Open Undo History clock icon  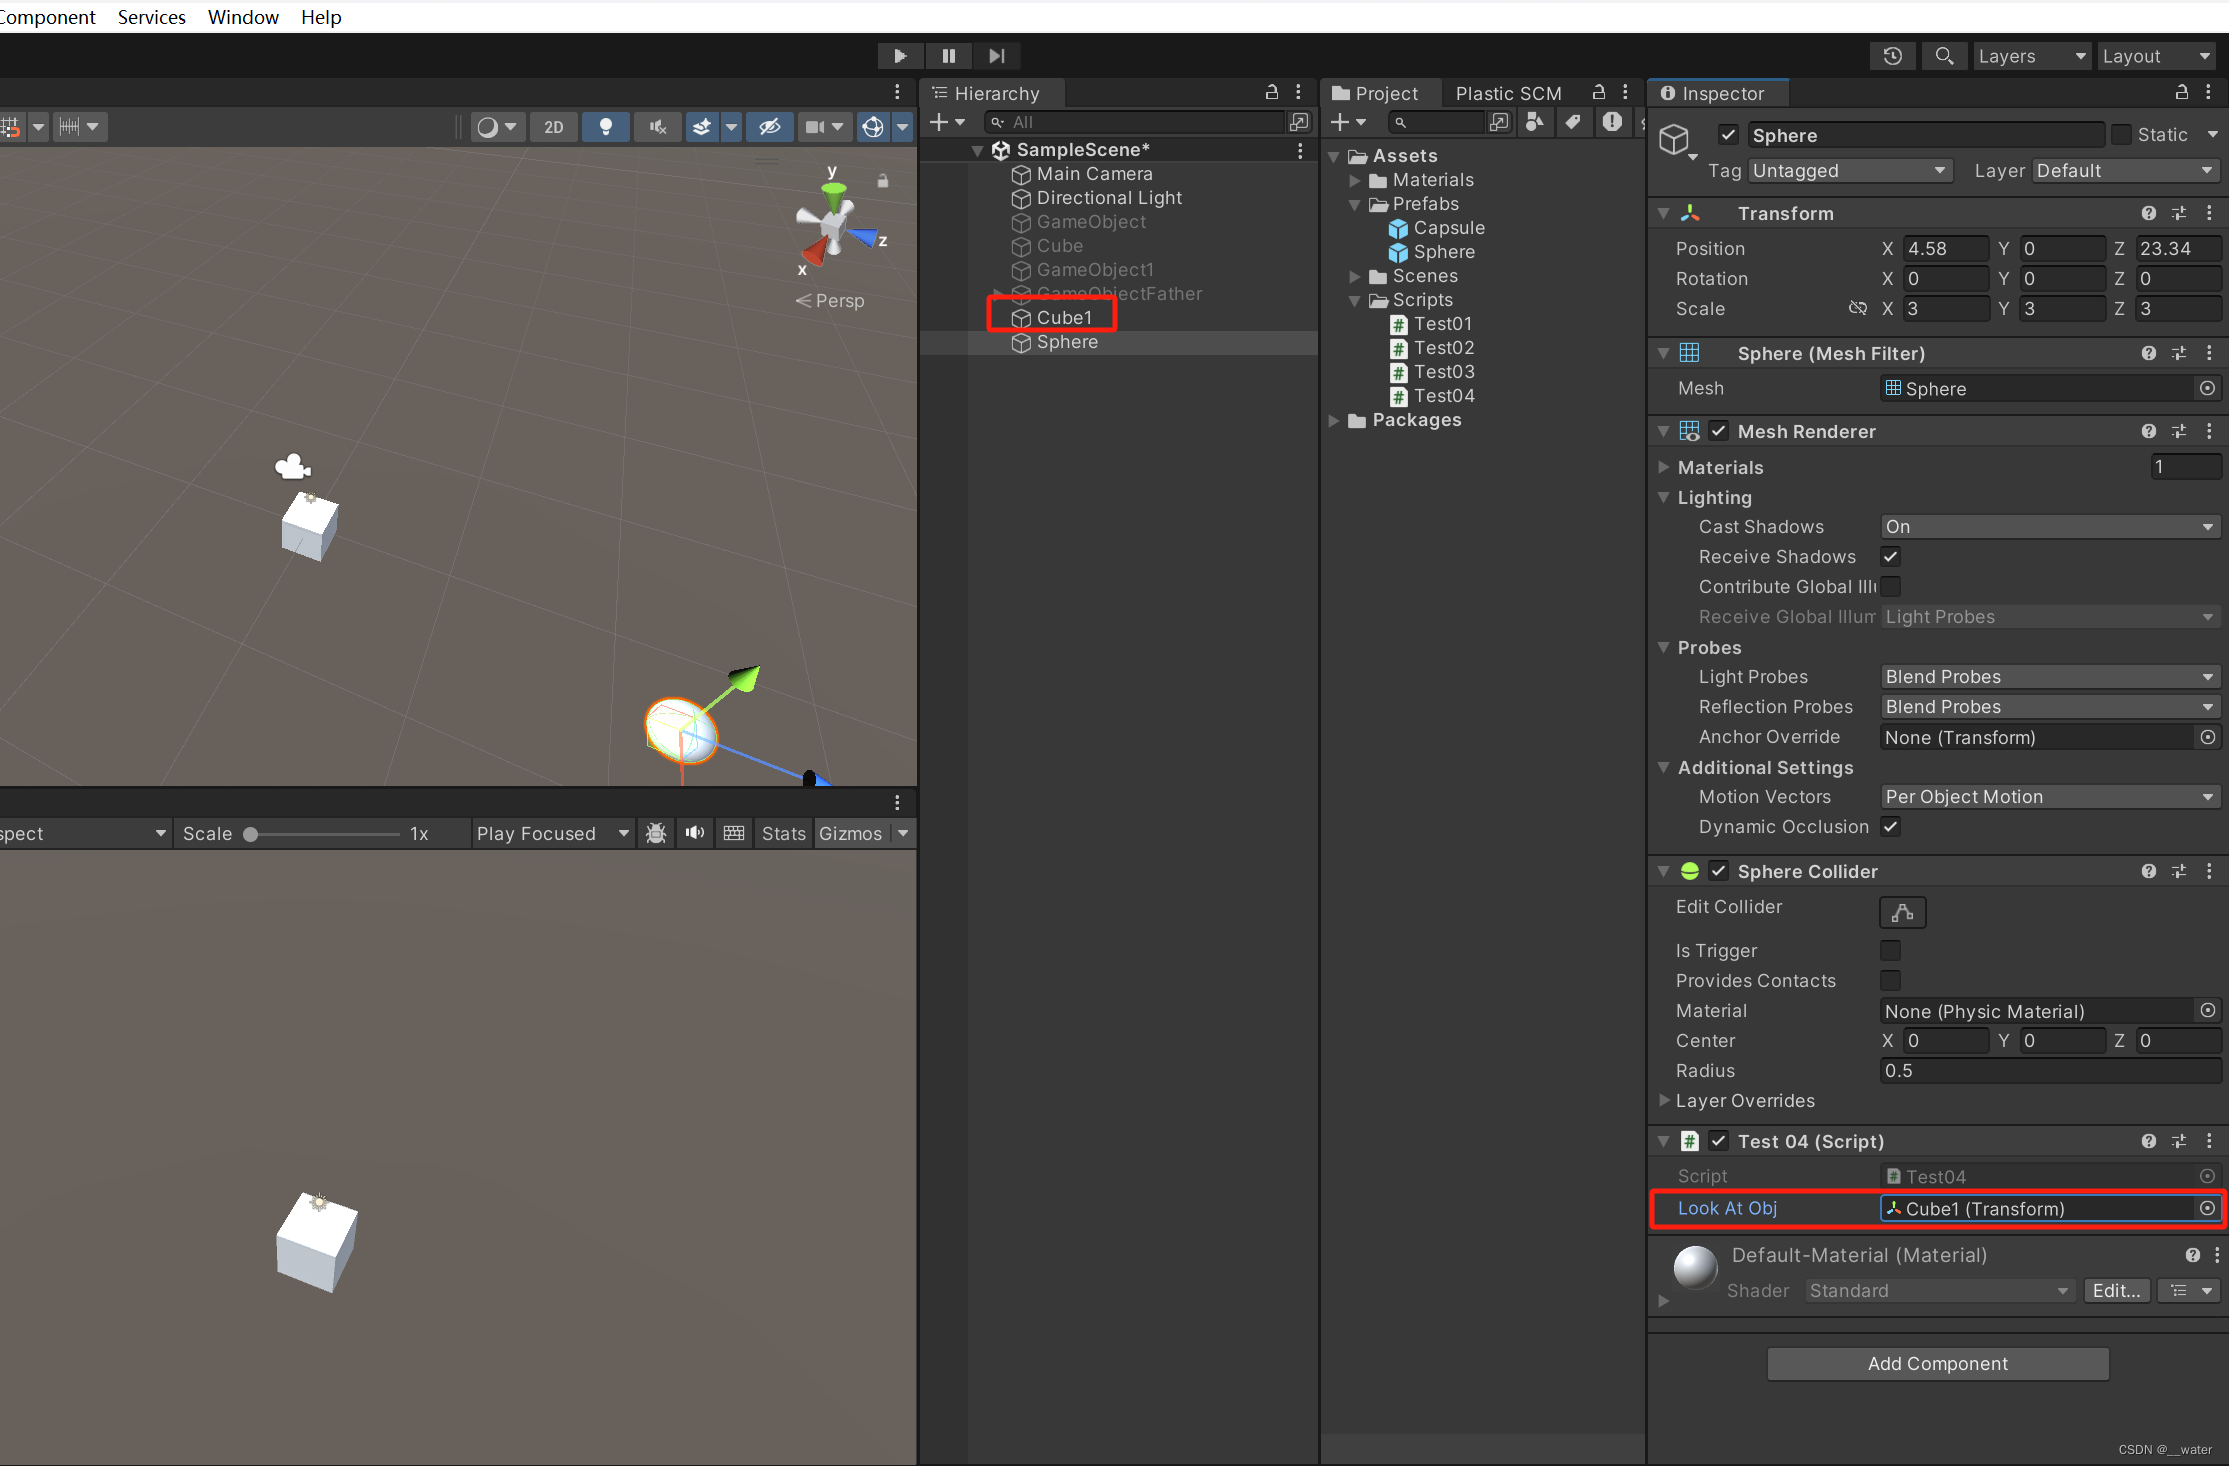click(x=1892, y=56)
